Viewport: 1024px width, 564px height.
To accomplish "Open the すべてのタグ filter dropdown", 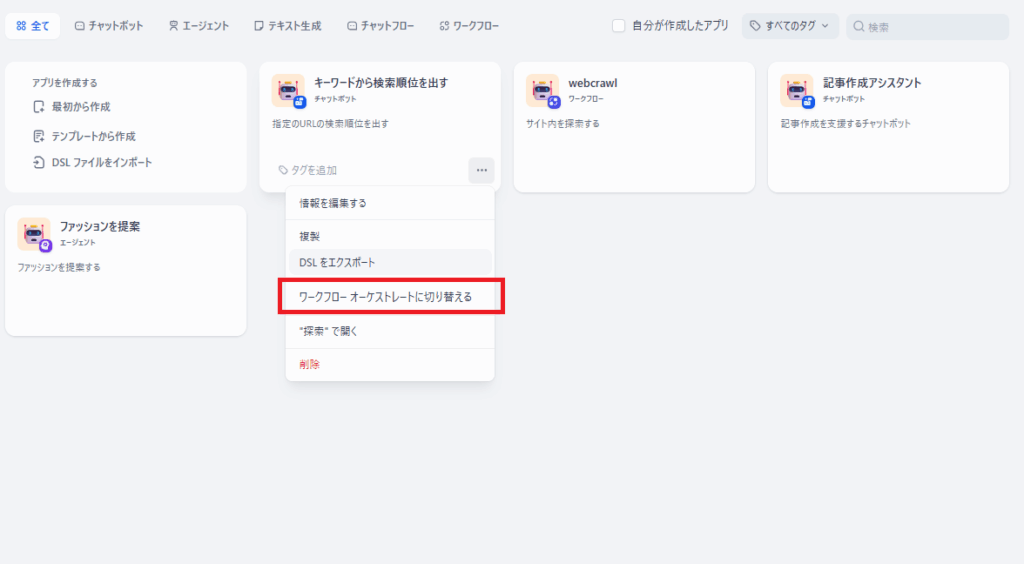I will coord(789,26).
